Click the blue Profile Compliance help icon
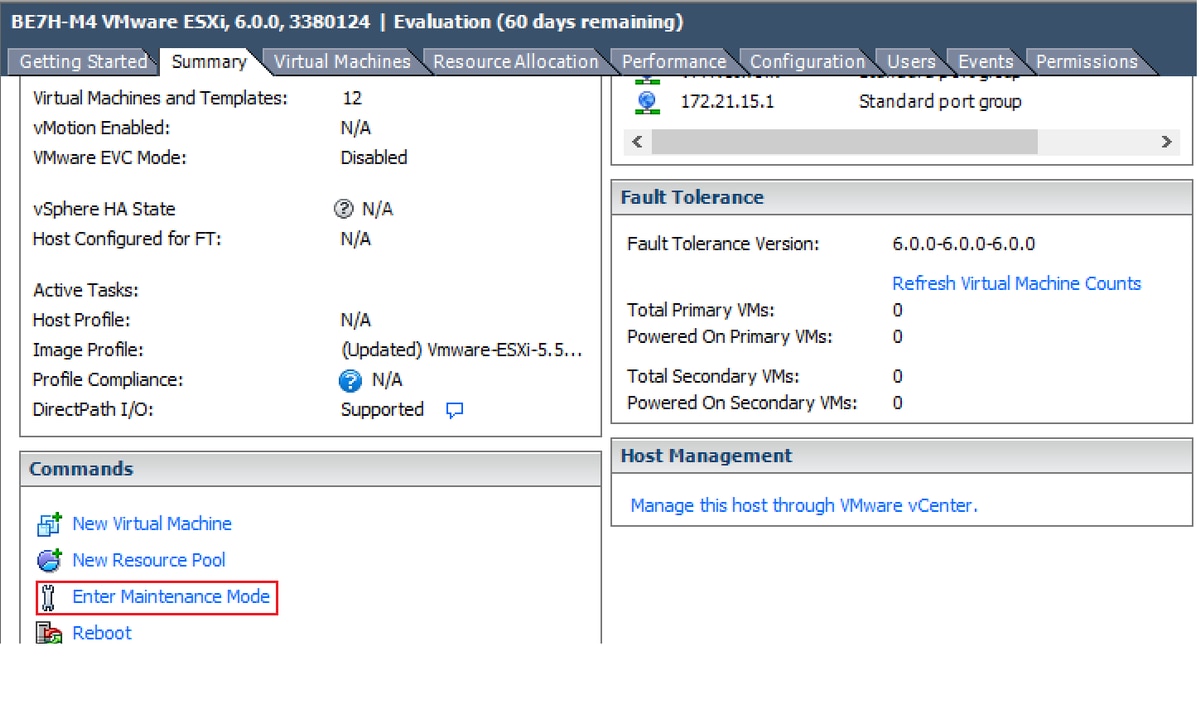This screenshot has height=707, width=1200. (350, 380)
